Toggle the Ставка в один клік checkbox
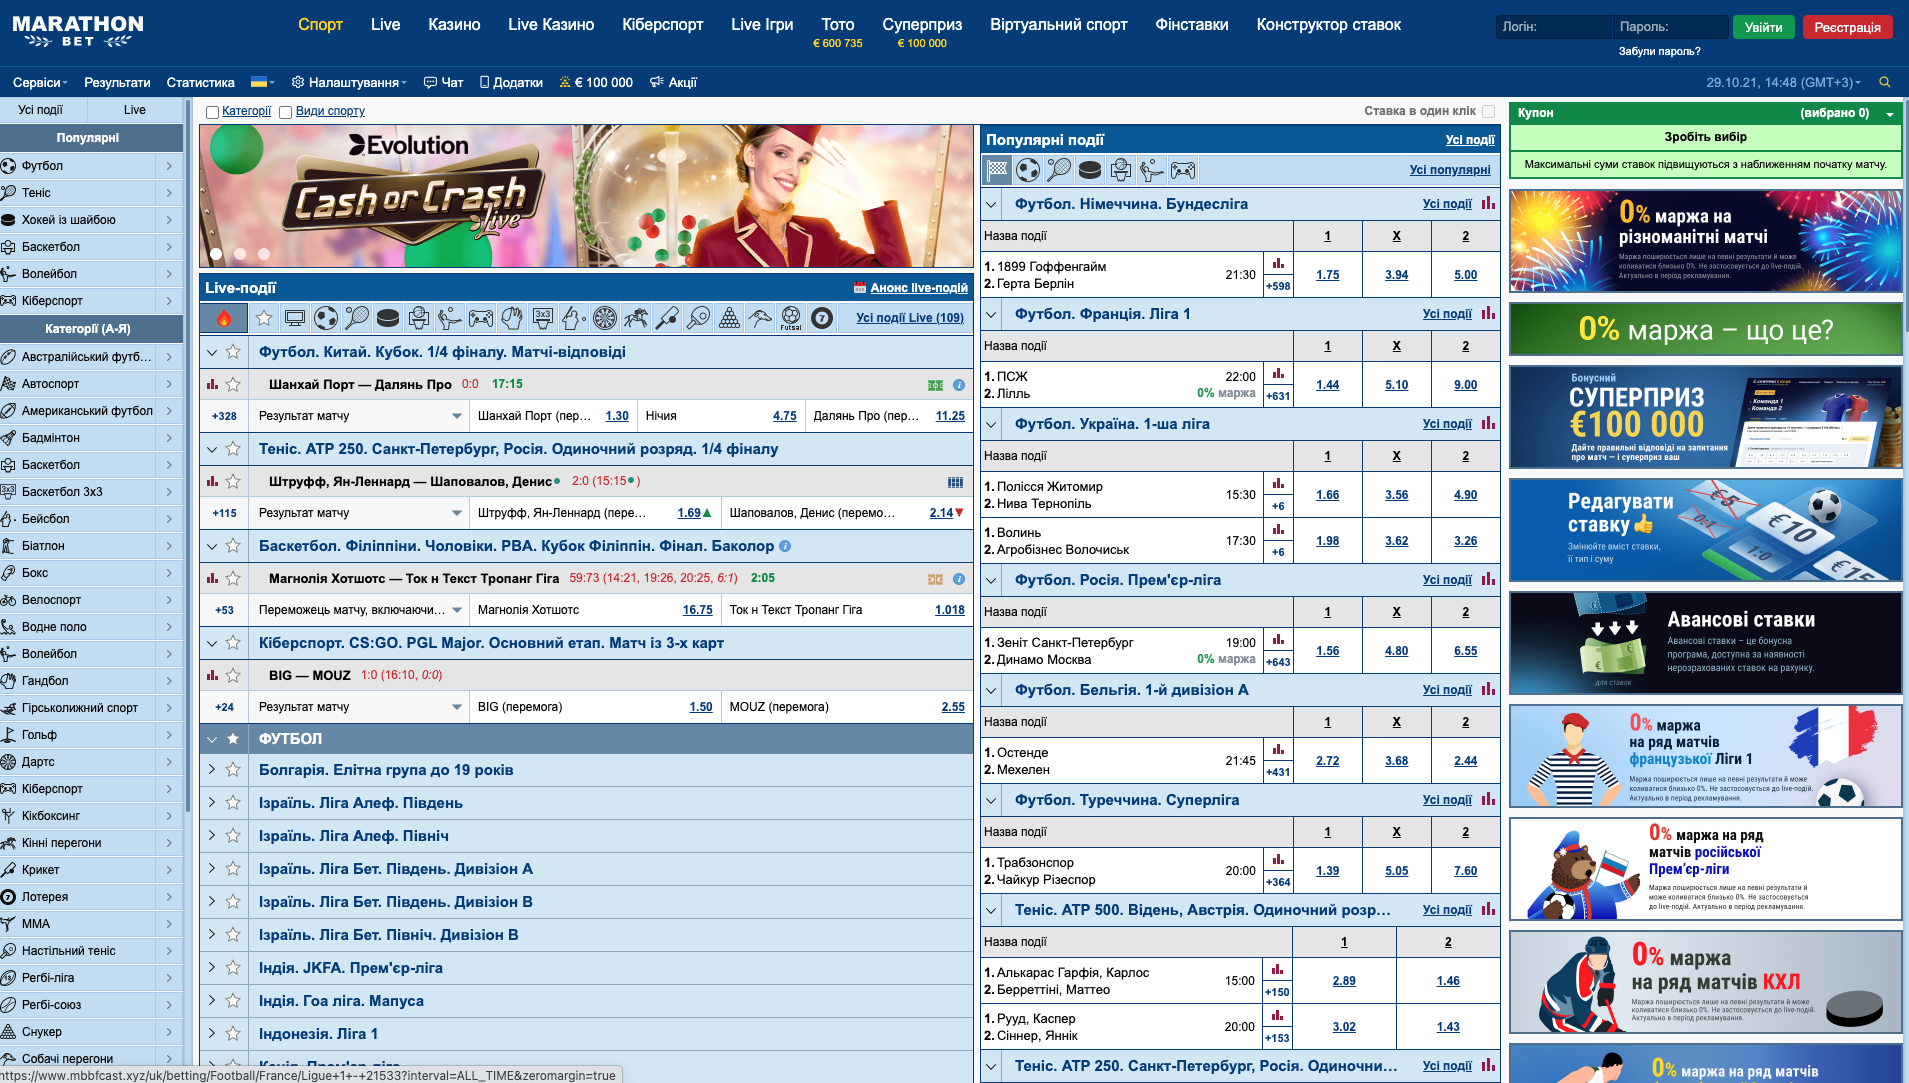 [x=1488, y=111]
